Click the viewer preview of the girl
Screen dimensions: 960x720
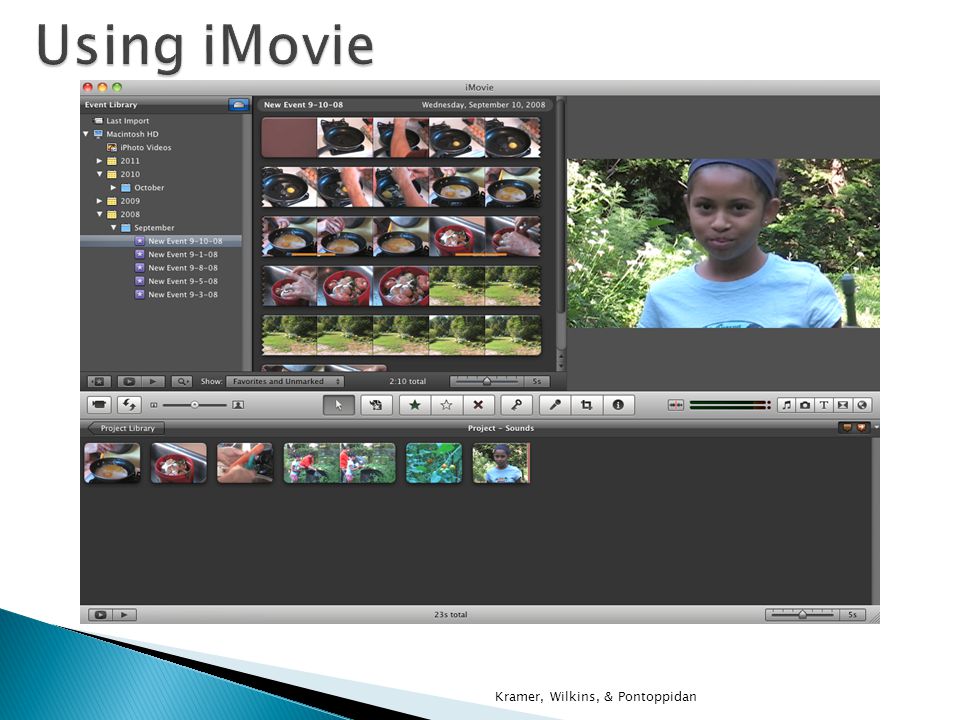[723, 243]
